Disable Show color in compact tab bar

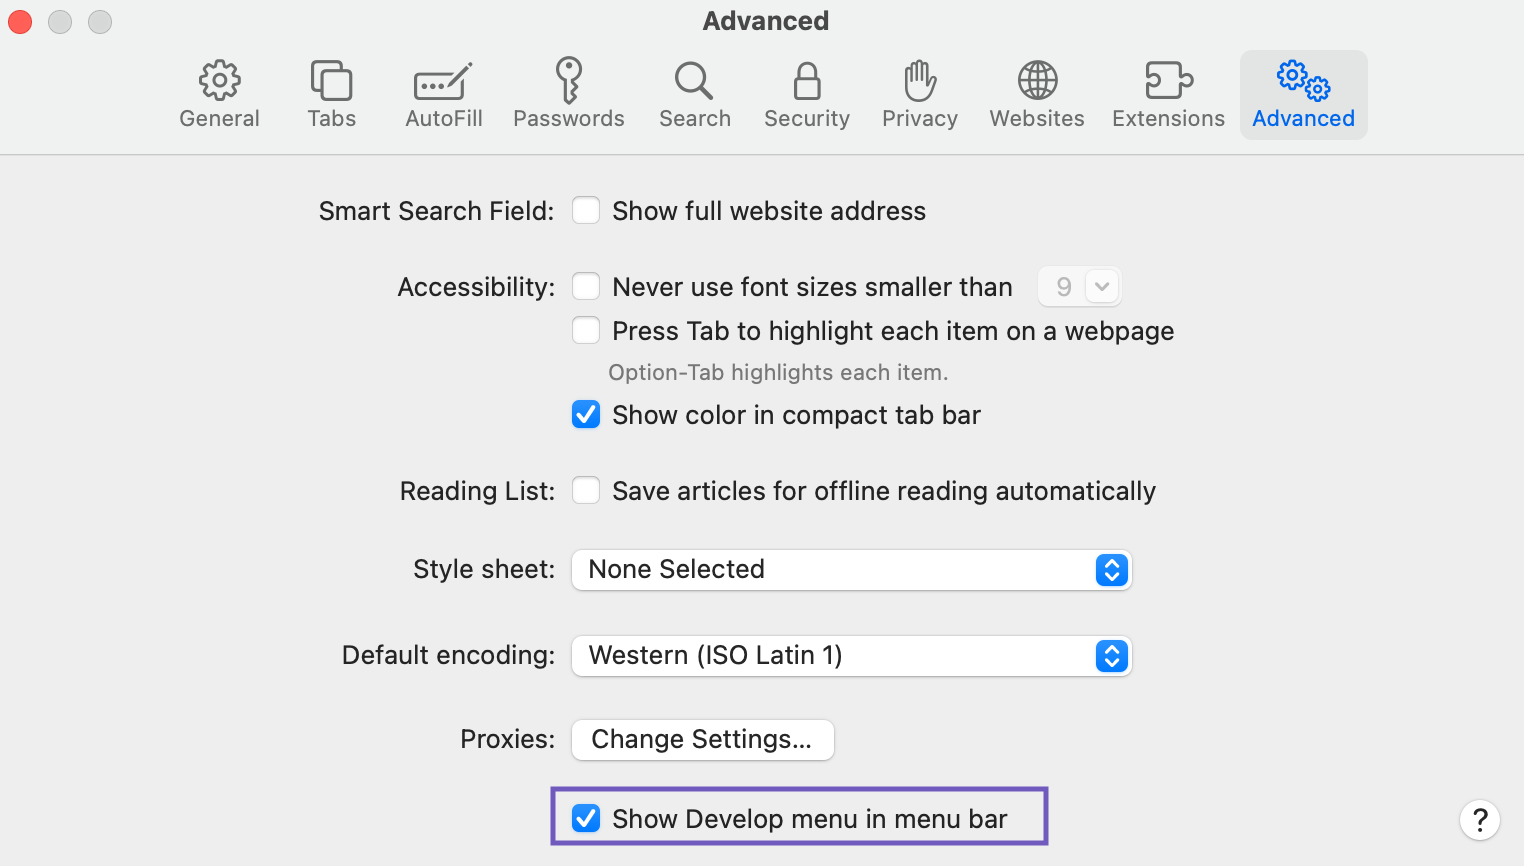586,415
